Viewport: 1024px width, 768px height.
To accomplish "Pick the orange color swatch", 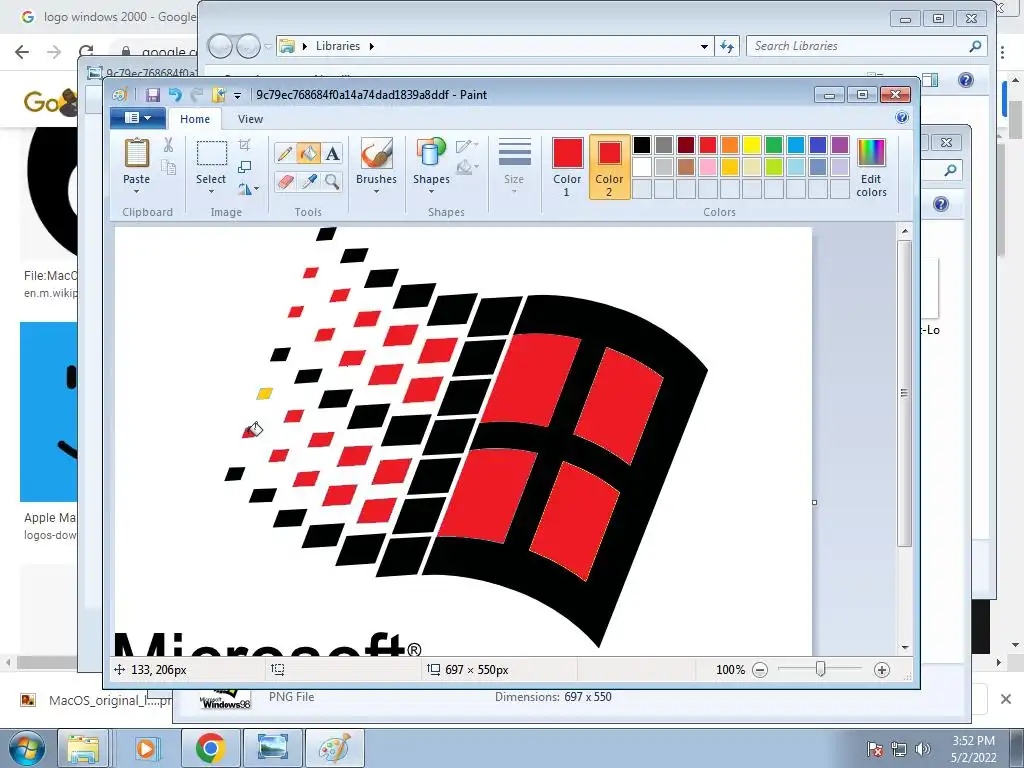I will pyautogui.click(x=729, y=145).
